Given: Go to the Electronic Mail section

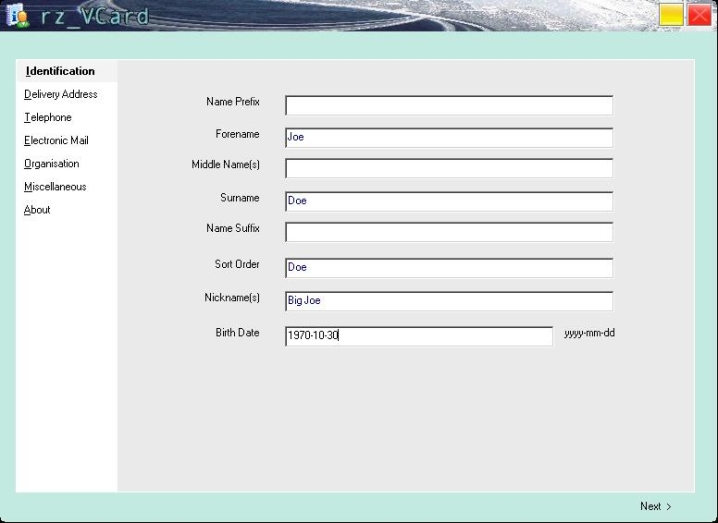Looking at the screenshot, I should click(56, 140).
